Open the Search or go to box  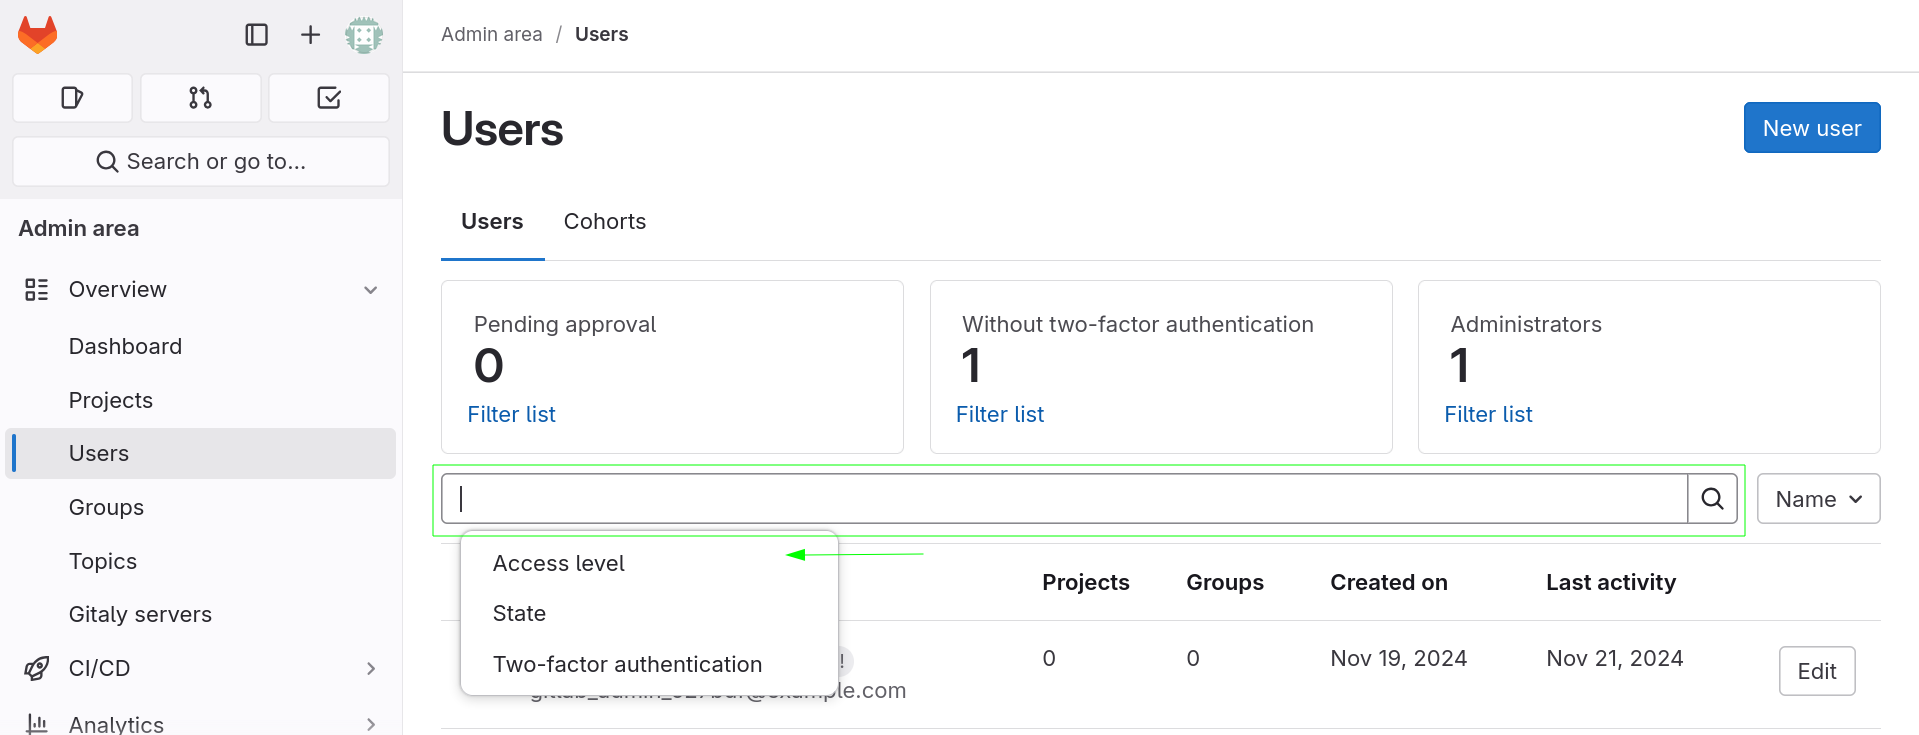click(x=201, y=162)
